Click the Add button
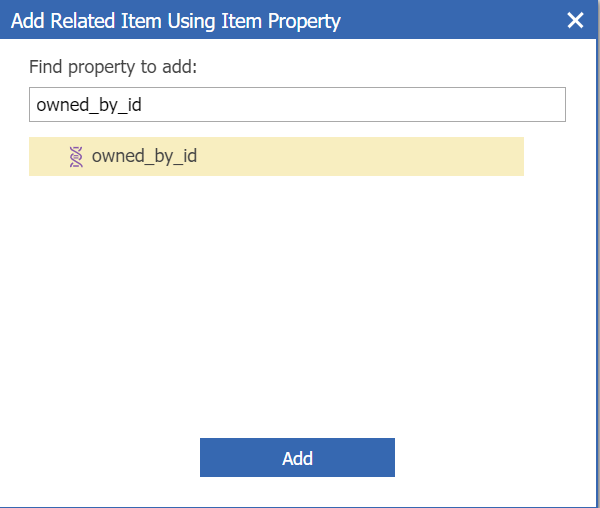 (297, 458)
